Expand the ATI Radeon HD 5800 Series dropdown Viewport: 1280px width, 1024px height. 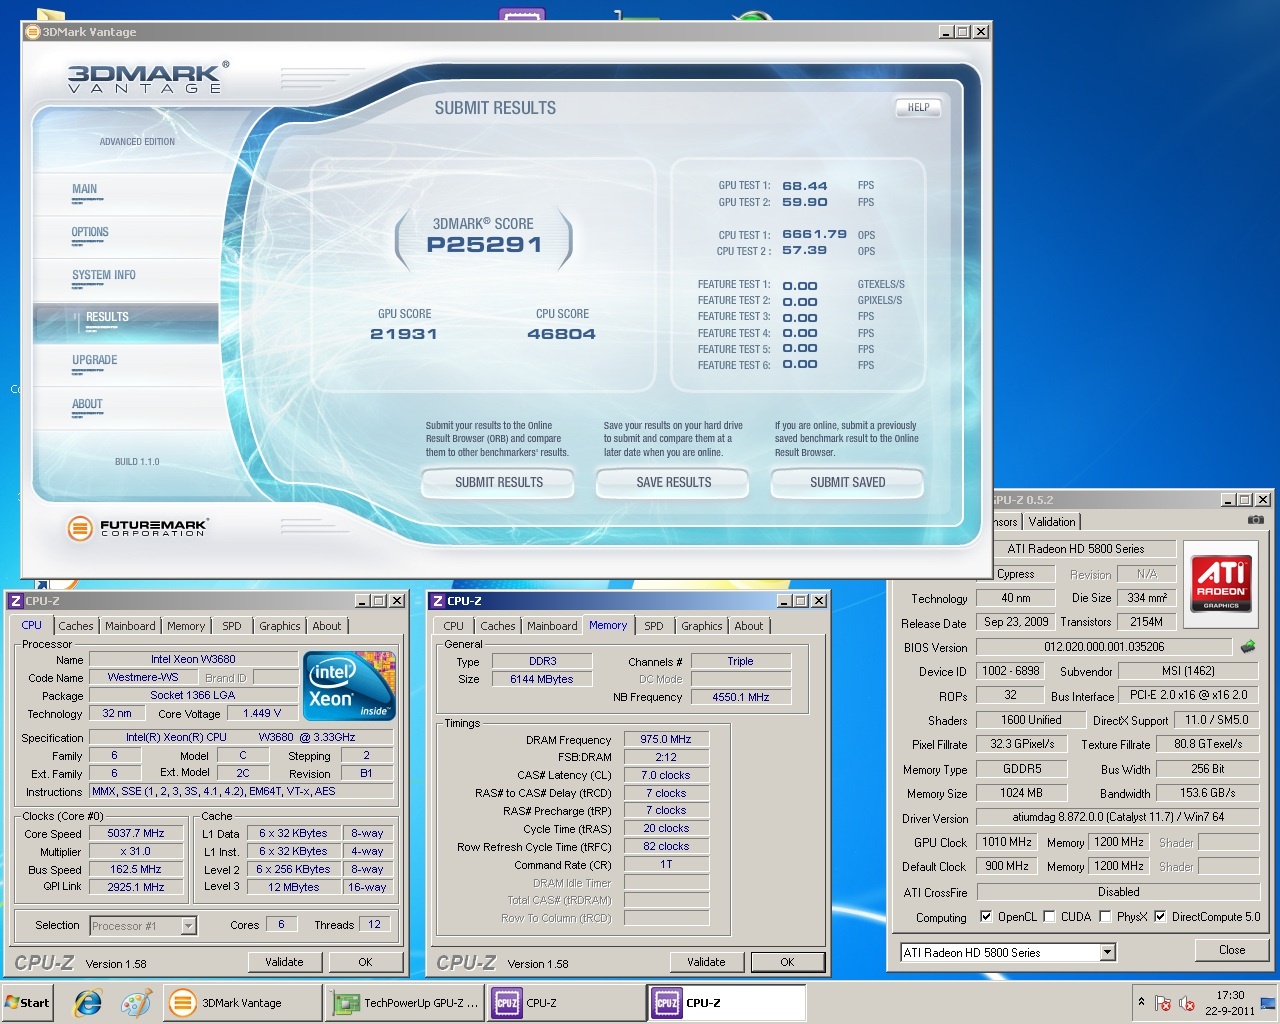(x=1107, y=953)
